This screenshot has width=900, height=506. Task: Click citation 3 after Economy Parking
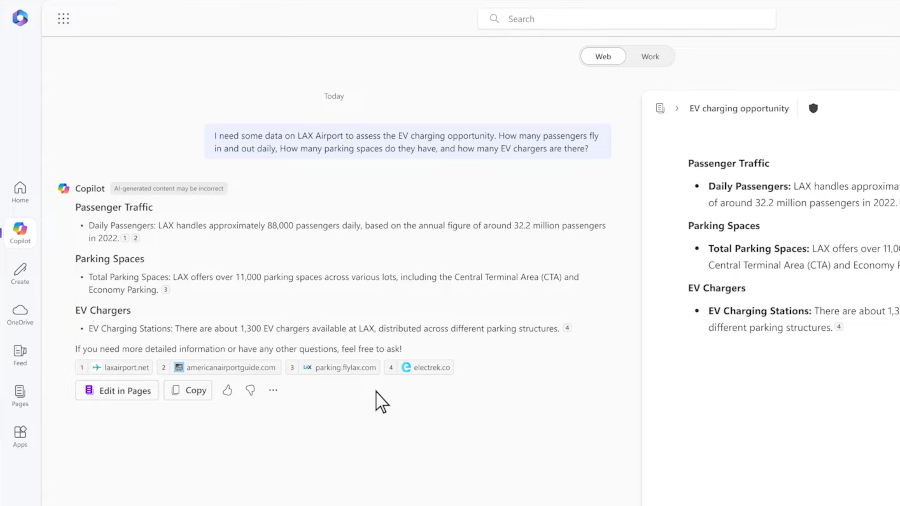tap(165, 290)
